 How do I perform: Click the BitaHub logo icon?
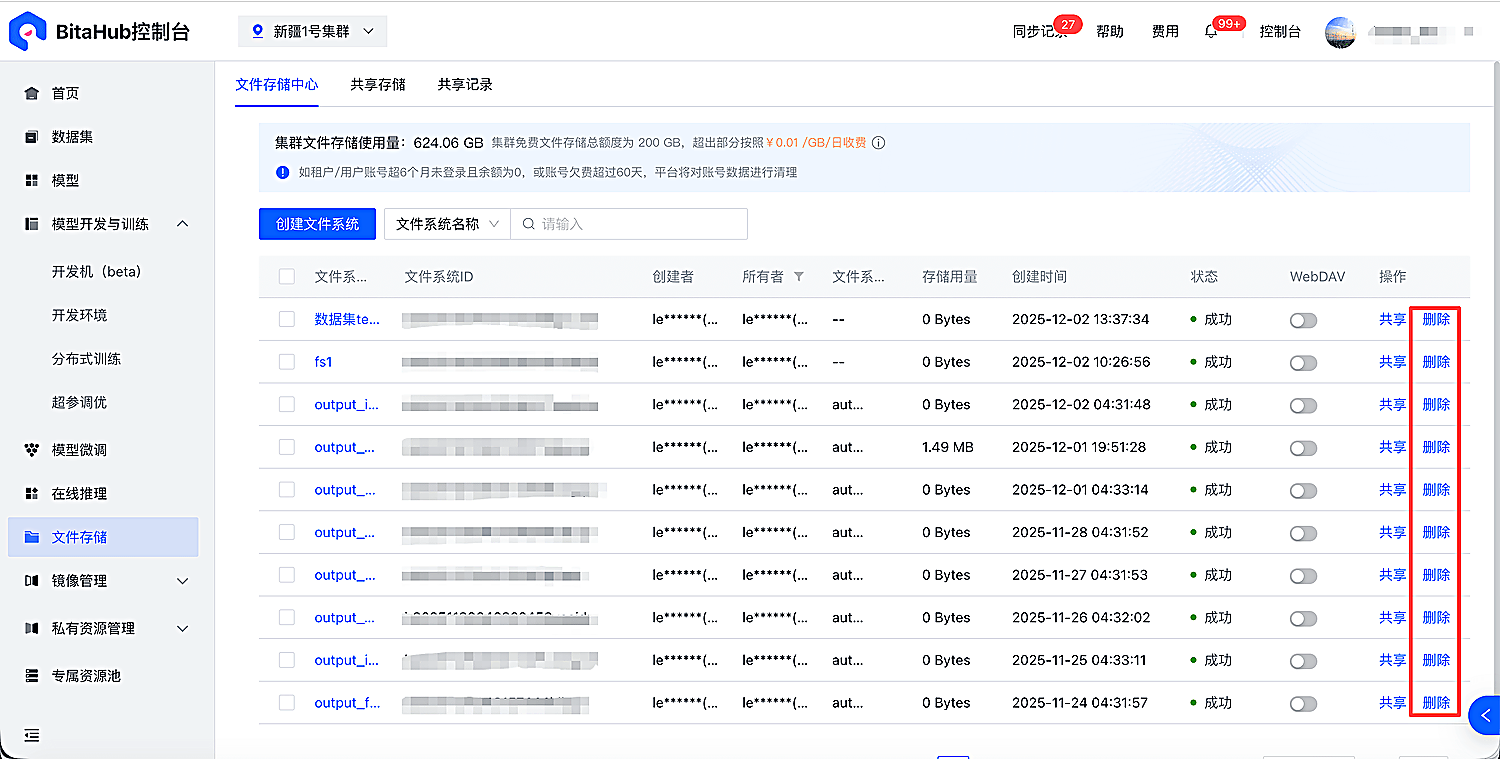click(27, 32)
